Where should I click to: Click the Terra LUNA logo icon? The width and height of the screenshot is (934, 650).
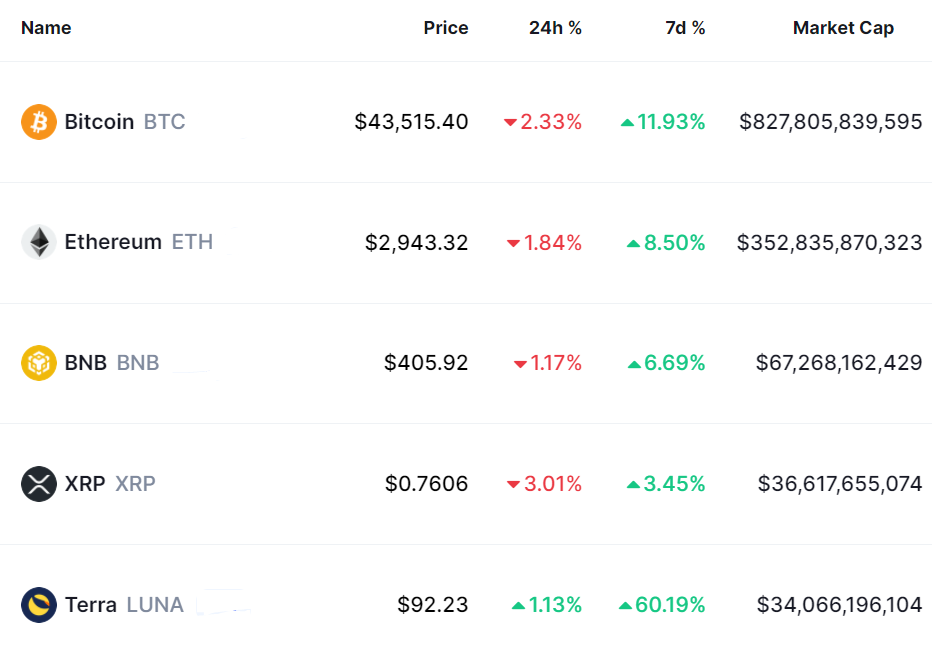(39, 605)
